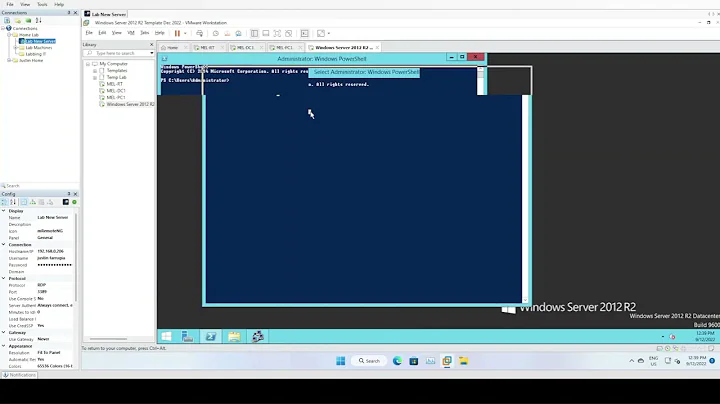Toggle the library sidebar view icon
720x404 pixels.
point(254,33)
